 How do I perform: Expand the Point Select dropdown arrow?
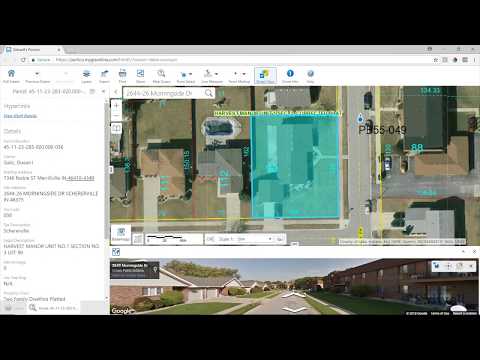point(190,74)
